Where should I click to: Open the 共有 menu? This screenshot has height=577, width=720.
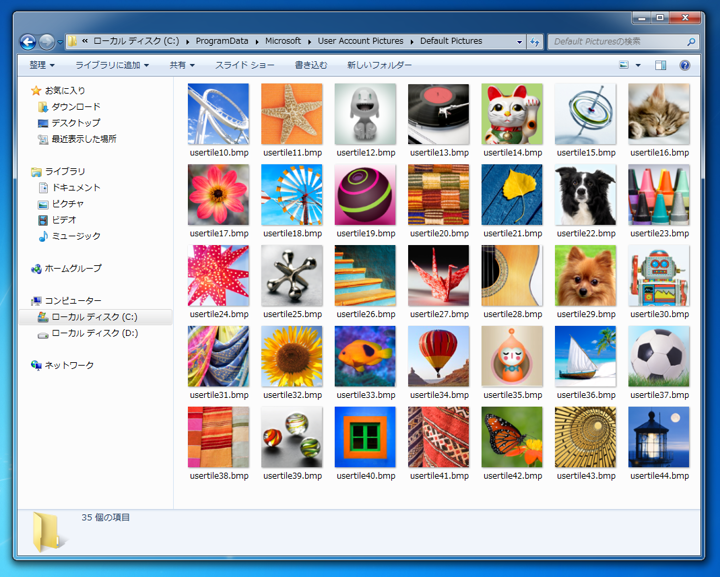pos(182,65)
